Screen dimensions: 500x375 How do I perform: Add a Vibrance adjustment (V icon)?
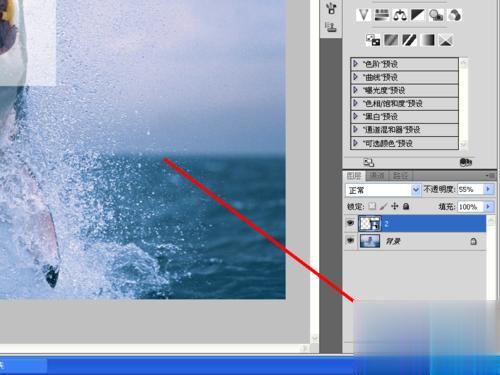tap(363, 15)
